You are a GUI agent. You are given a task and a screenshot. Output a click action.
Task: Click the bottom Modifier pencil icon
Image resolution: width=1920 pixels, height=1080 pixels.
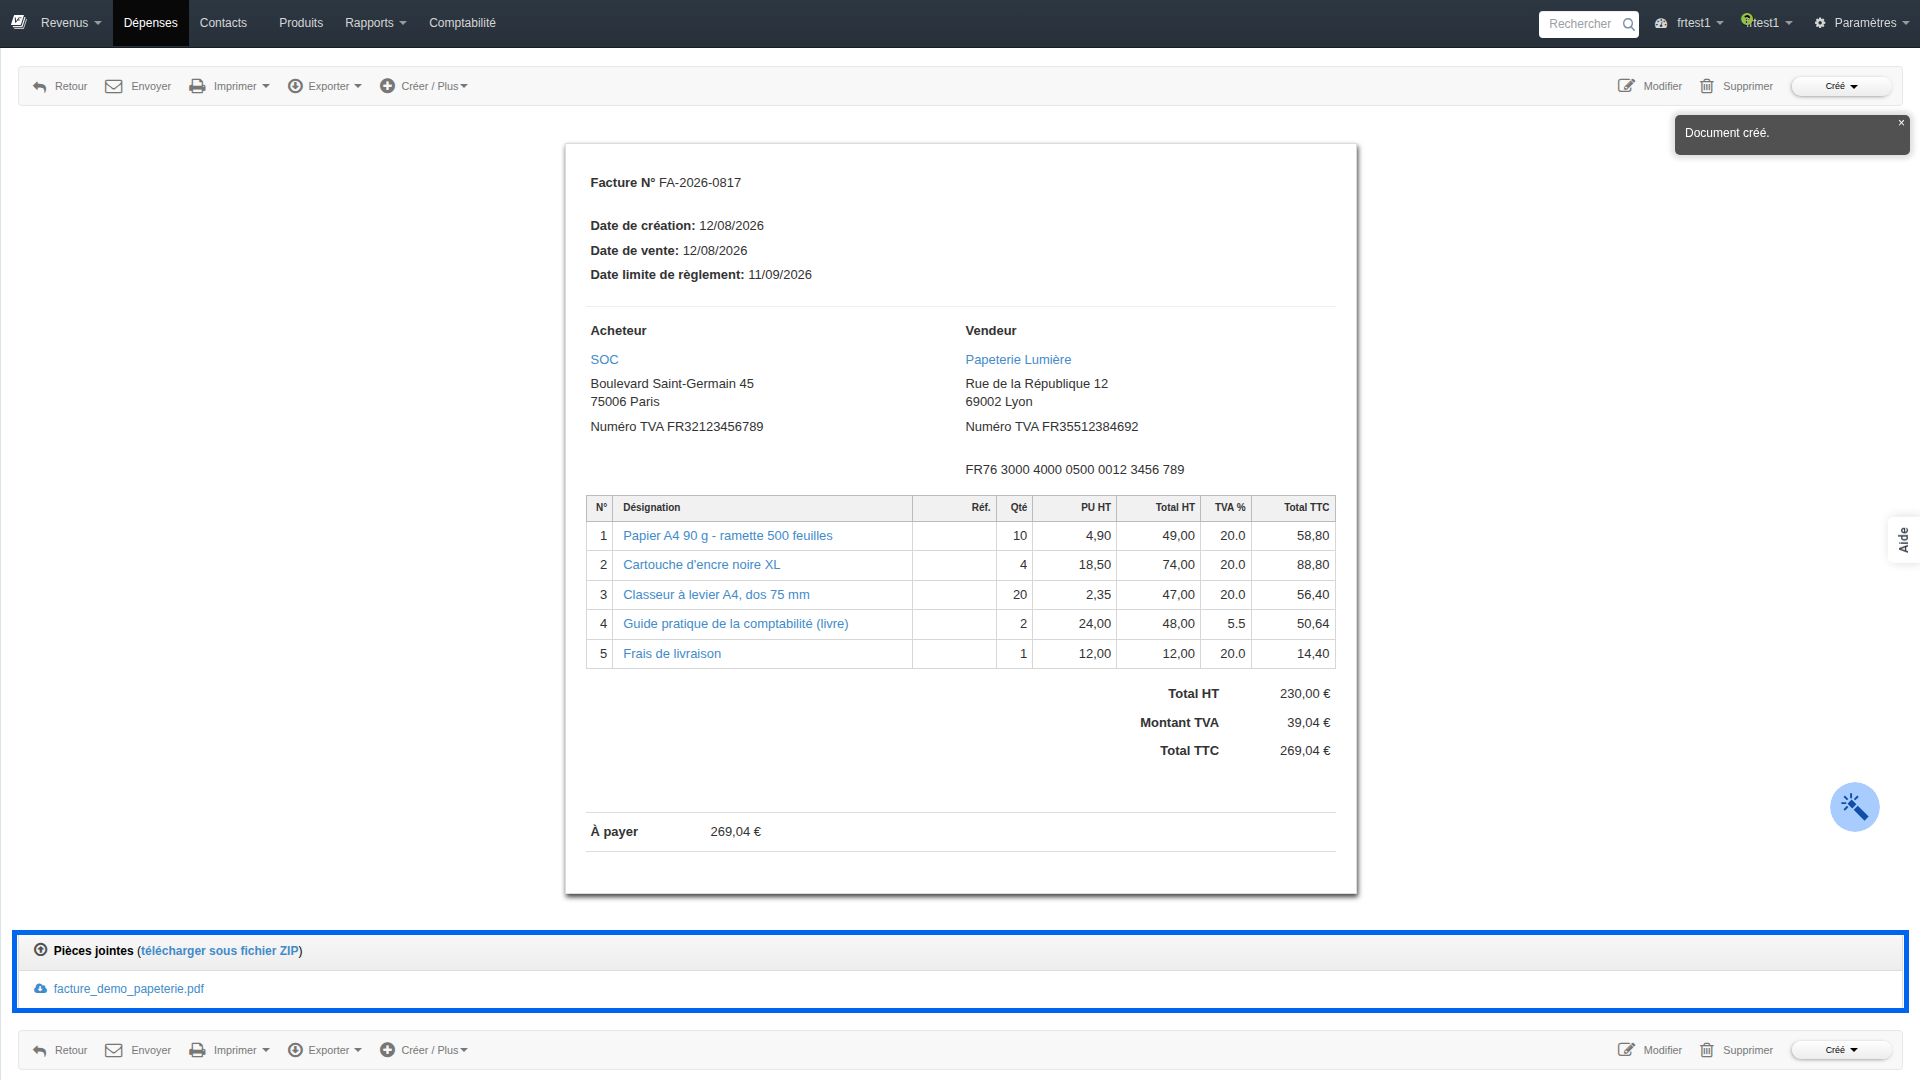[x=1626, y=1050]
